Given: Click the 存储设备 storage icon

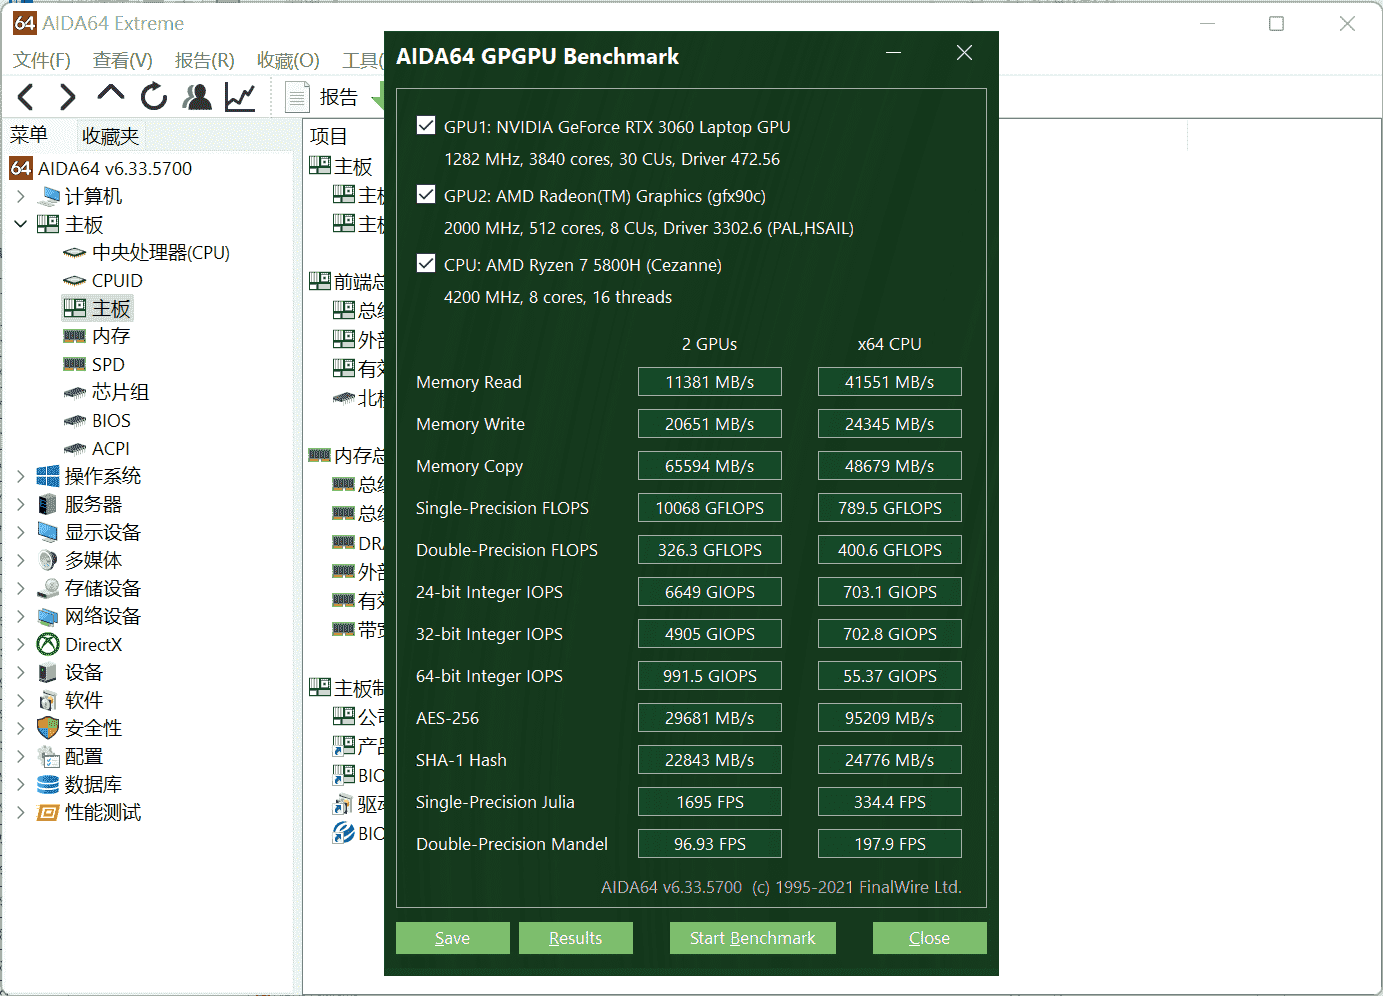Looking at the screenshot, I should pos(48,588).
